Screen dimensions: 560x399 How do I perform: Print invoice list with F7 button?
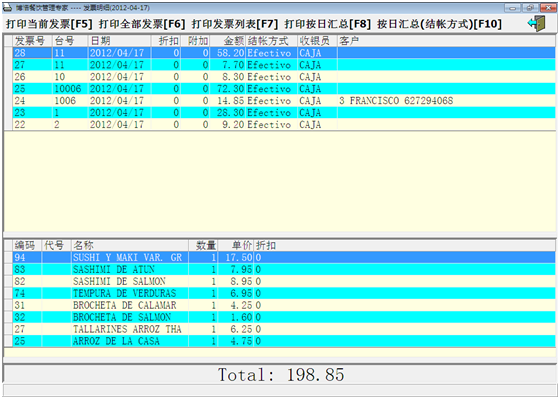[x=235, y=24]
